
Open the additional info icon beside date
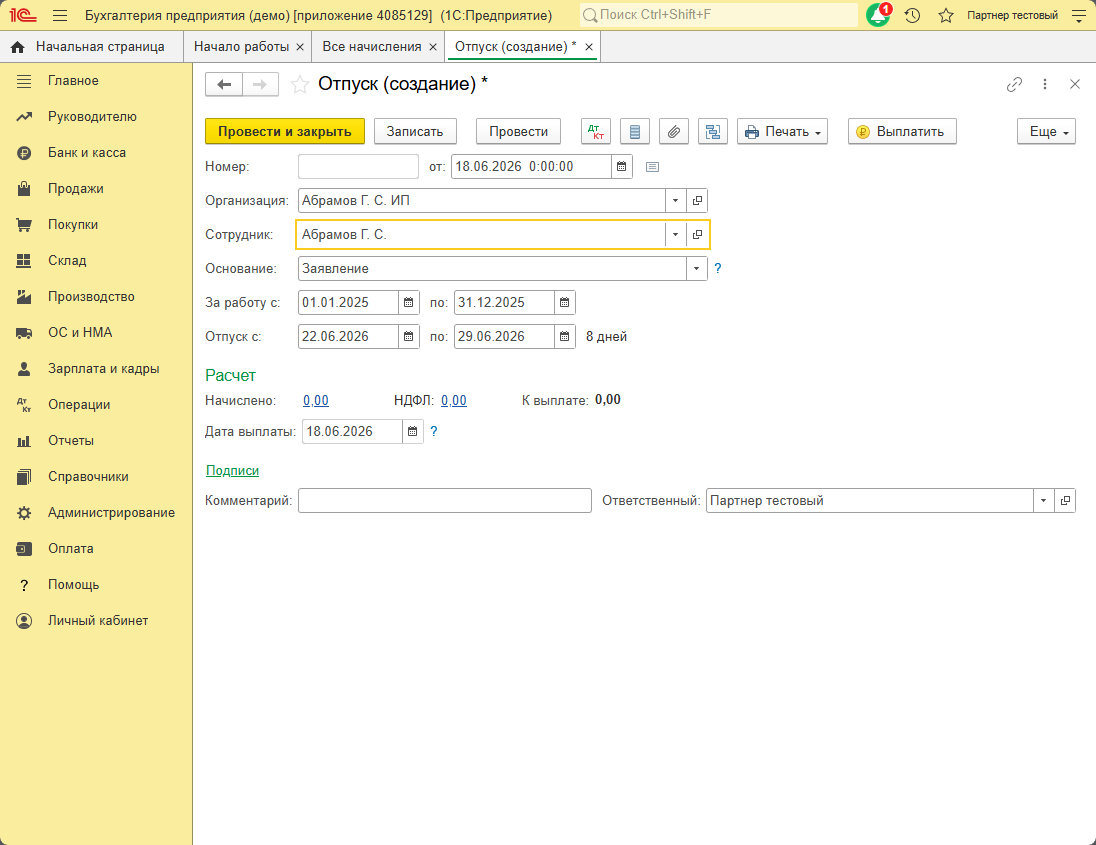(x=652, y=167)
